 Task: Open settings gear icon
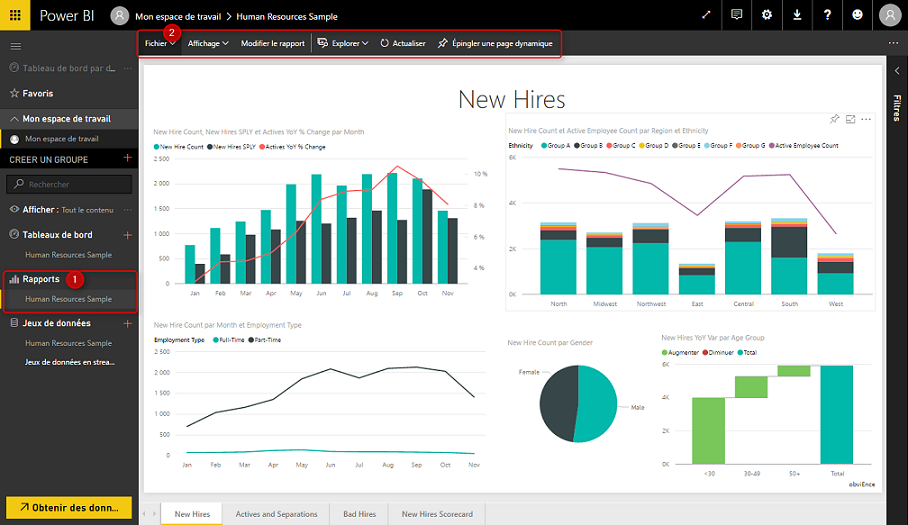(767, 15)
